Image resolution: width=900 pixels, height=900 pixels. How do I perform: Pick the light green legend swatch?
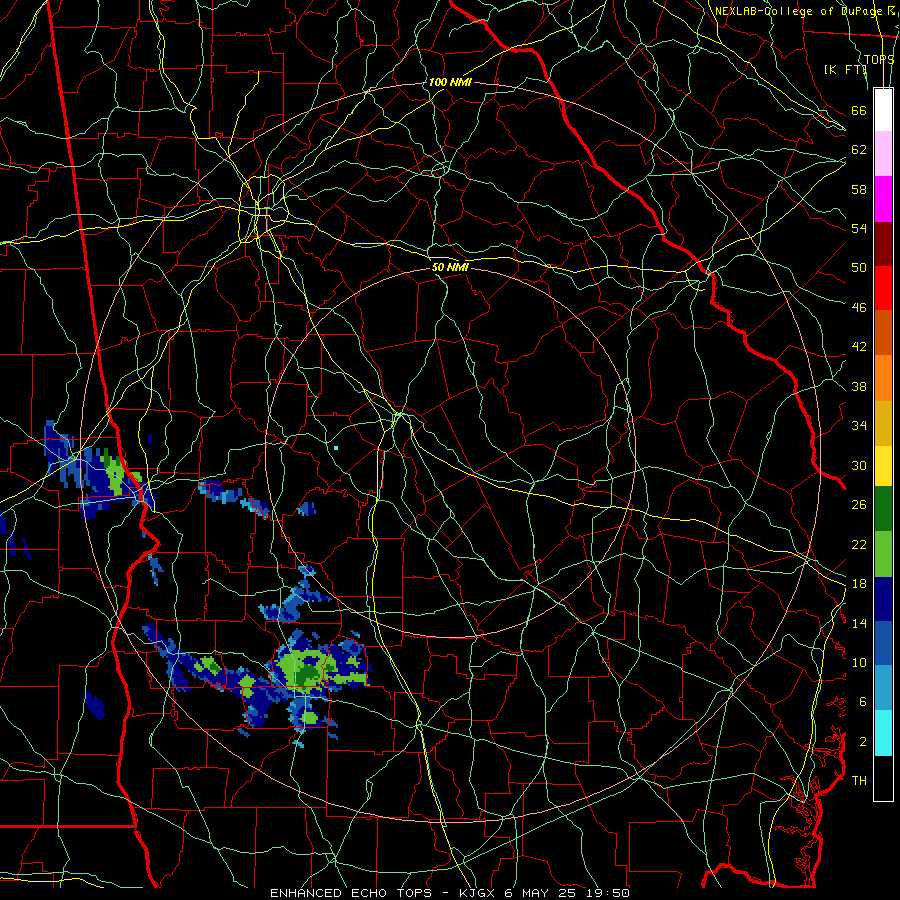tap(883, 554)
